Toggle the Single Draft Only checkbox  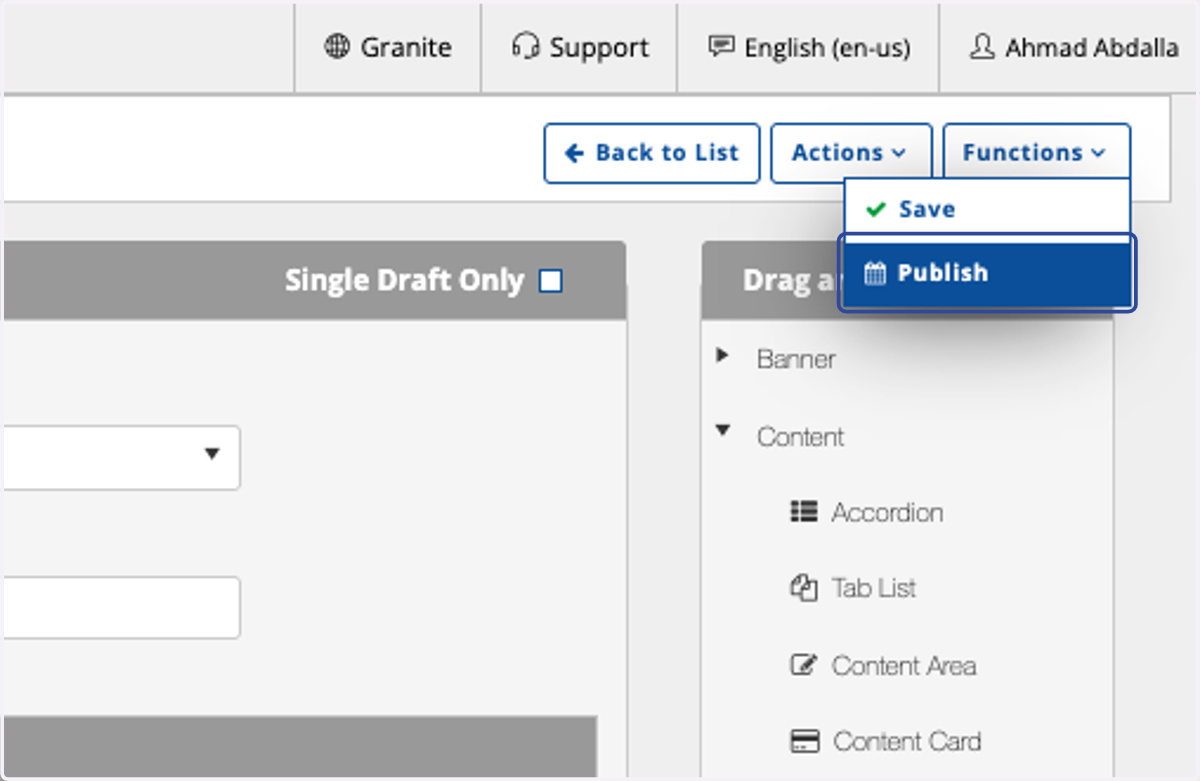click(x=551, y=282)
